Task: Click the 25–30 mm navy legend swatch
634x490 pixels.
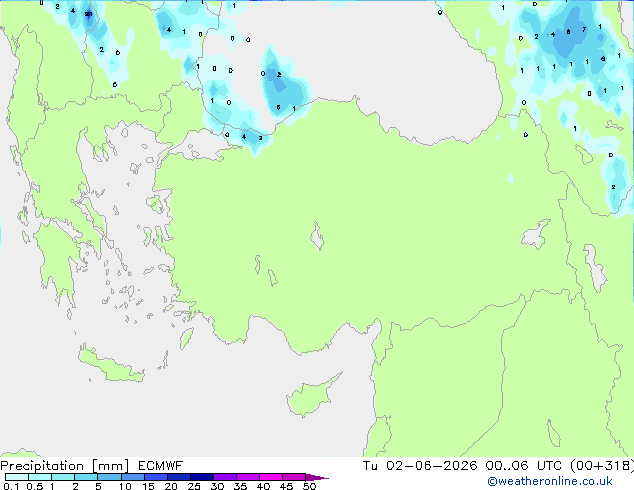Action: [x=201, y=477]
